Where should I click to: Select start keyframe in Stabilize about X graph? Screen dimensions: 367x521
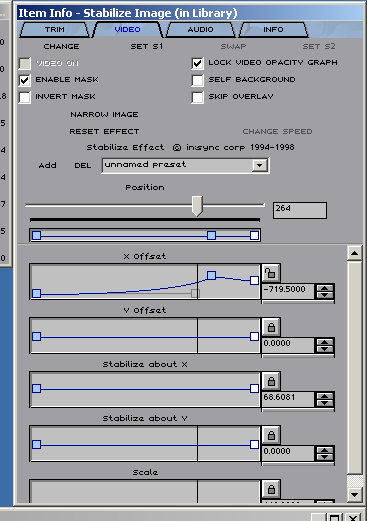click(37, 389)
